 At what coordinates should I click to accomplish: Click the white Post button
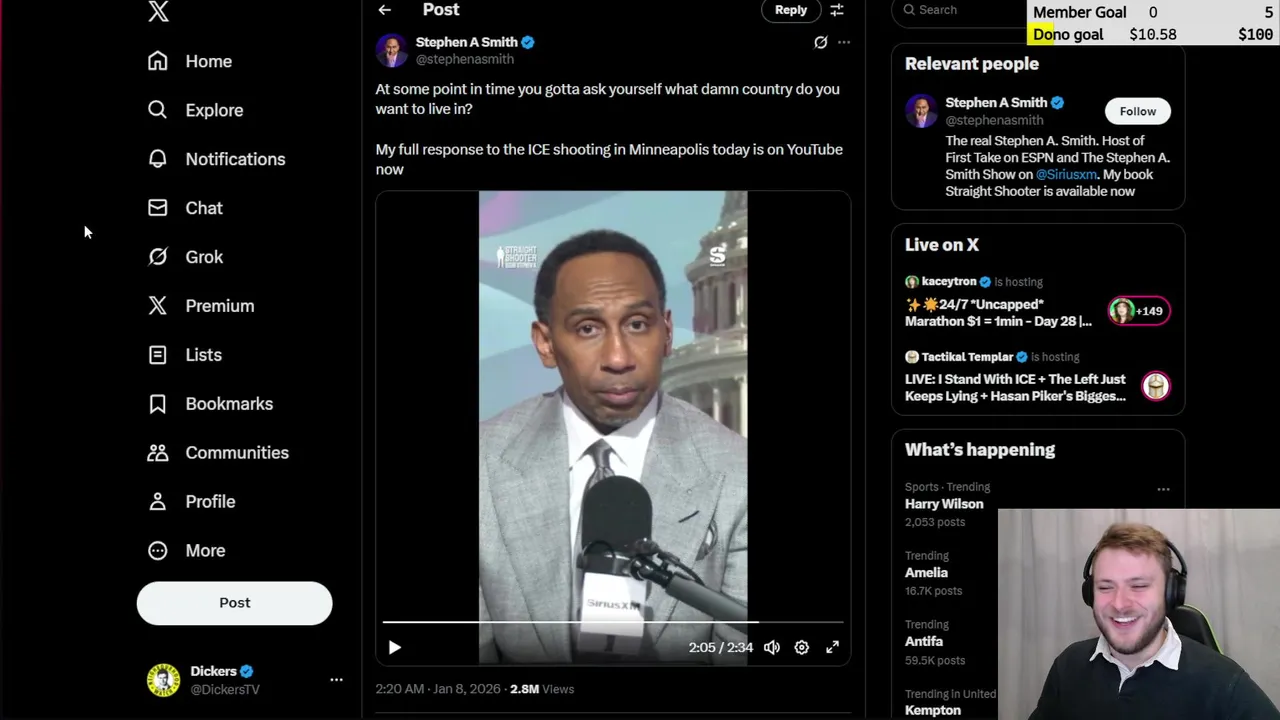coord(234,603)
